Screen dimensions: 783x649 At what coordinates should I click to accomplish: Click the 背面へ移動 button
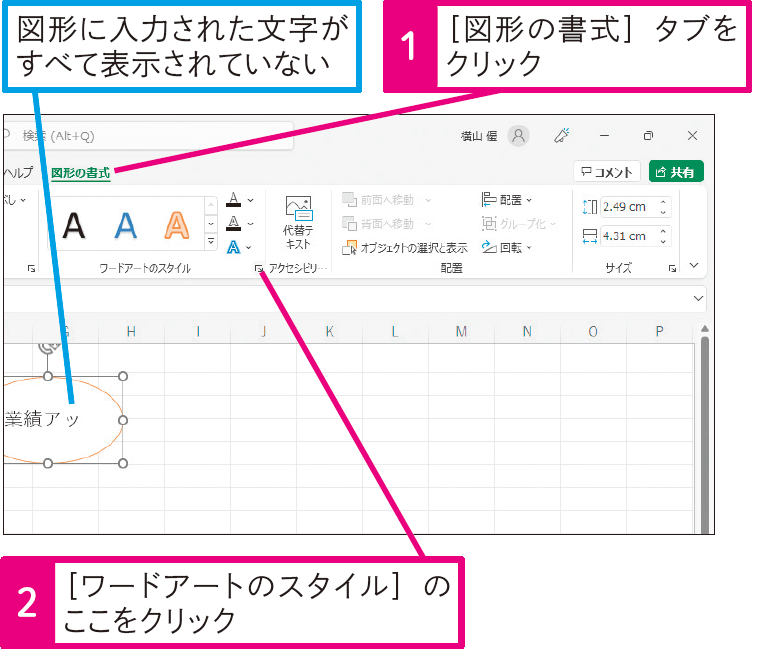[x=378, y=224]
